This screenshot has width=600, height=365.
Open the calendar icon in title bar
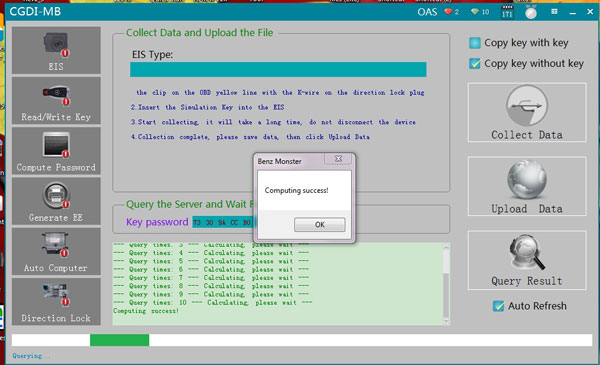(x=507, y=12)
